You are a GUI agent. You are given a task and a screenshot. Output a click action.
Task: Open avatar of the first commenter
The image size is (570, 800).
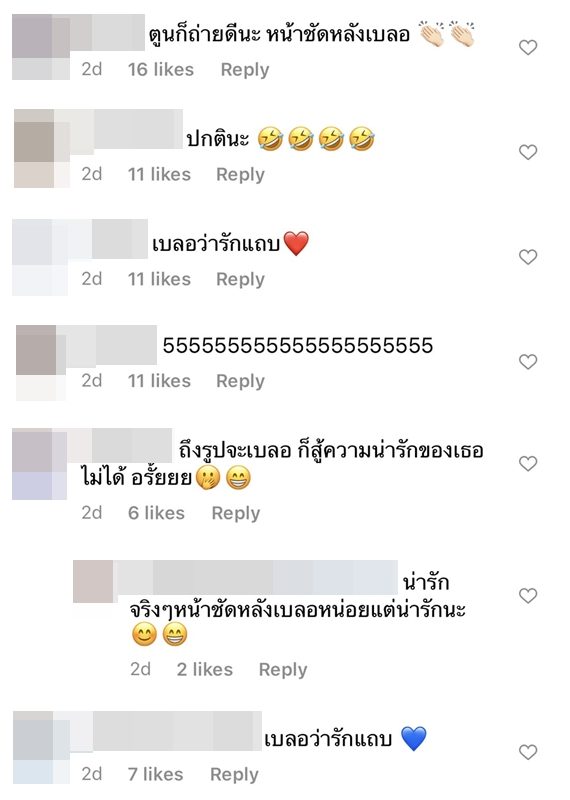[41, 47]
